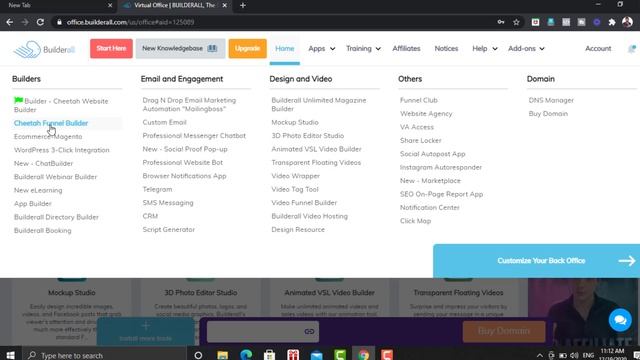Open the Account menu item
Screen dimensions: 640x360
tap(598, 48)
